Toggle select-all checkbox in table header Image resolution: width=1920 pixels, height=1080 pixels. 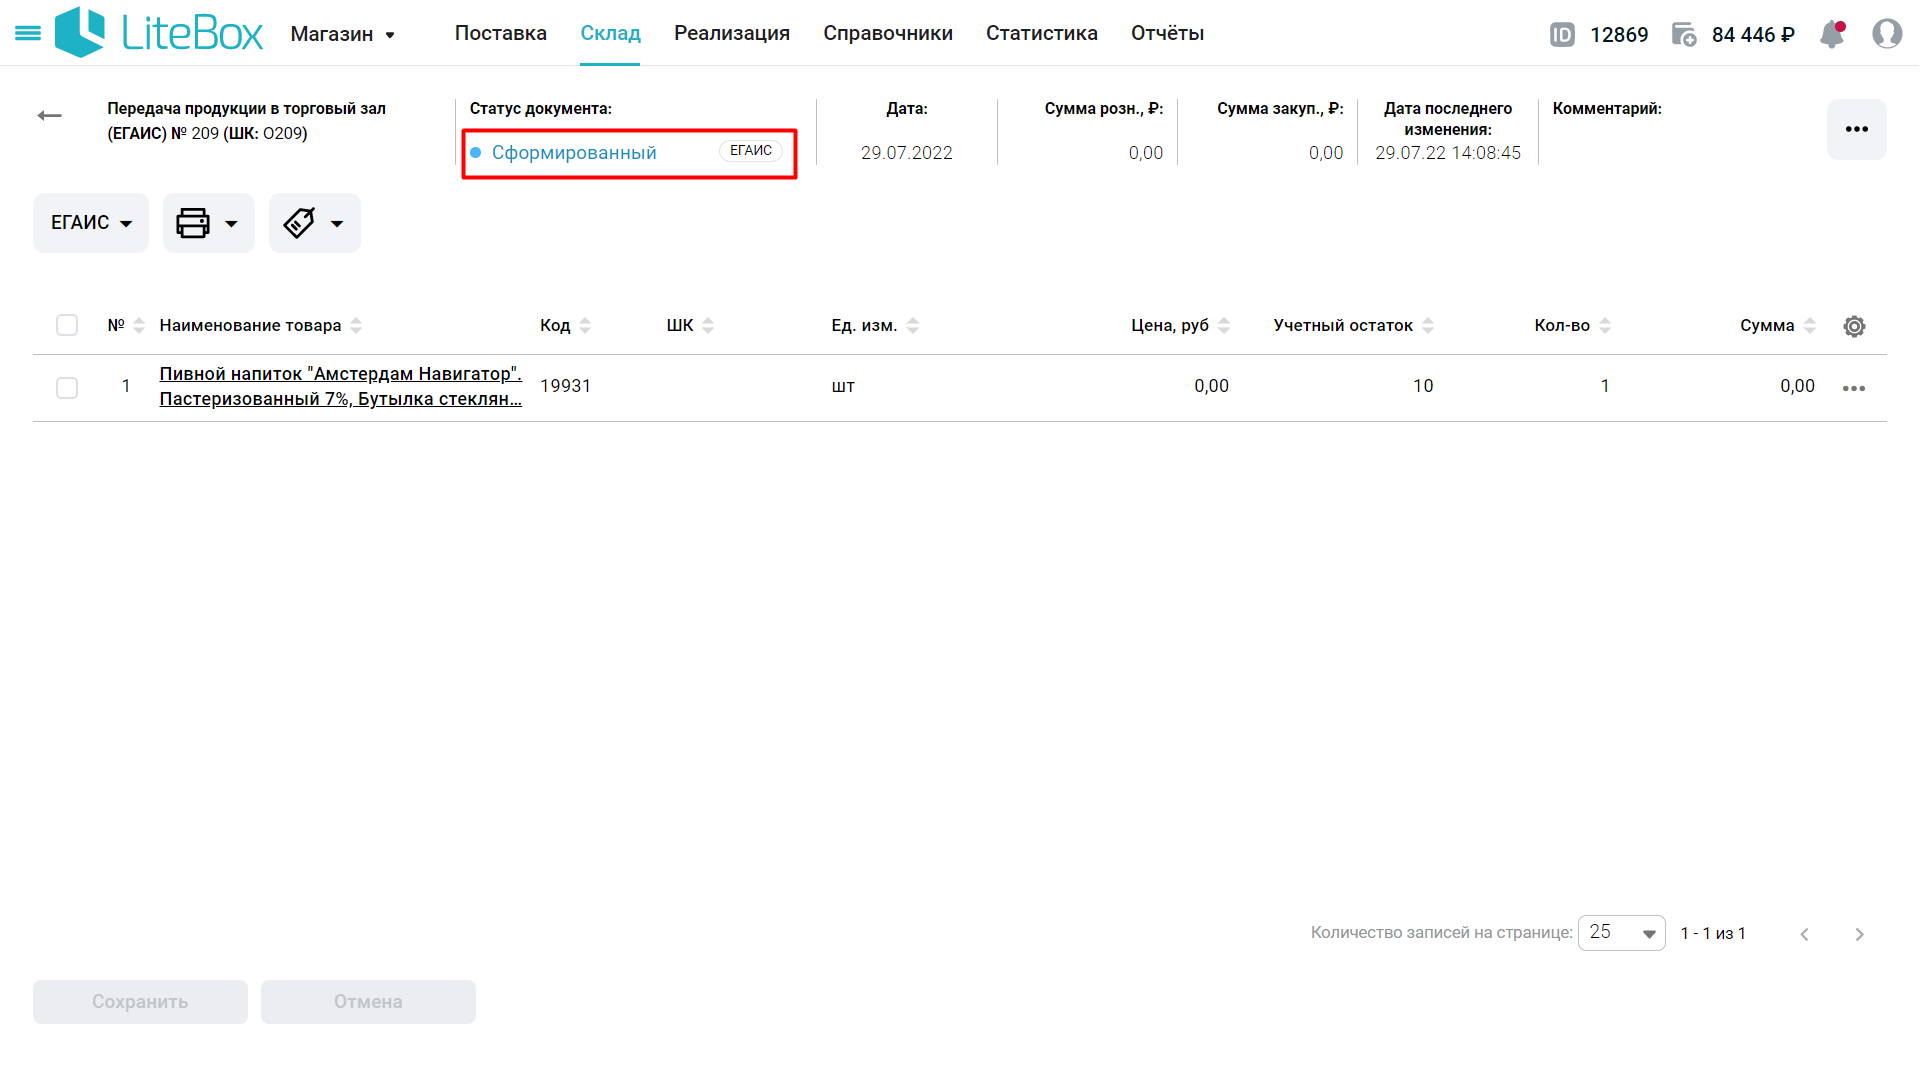point(67,325)
